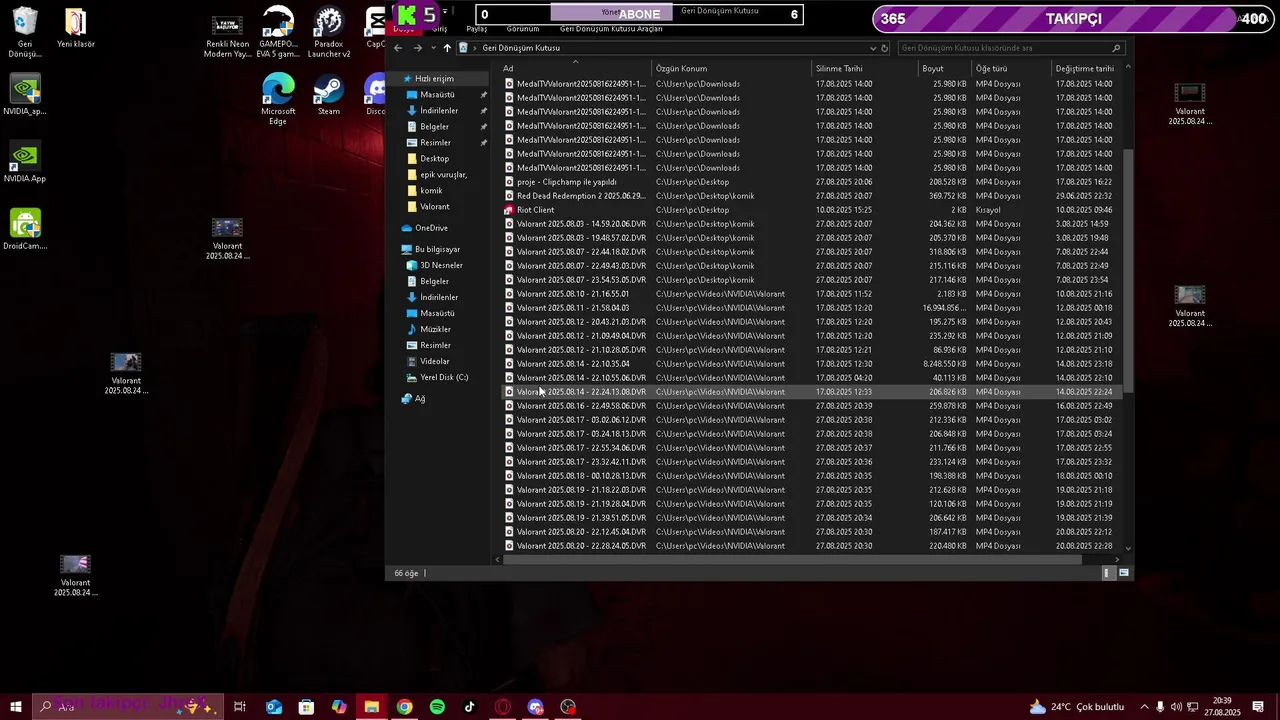
Task: Click File Explorer taskbar icon
Action: click(371, 707)
